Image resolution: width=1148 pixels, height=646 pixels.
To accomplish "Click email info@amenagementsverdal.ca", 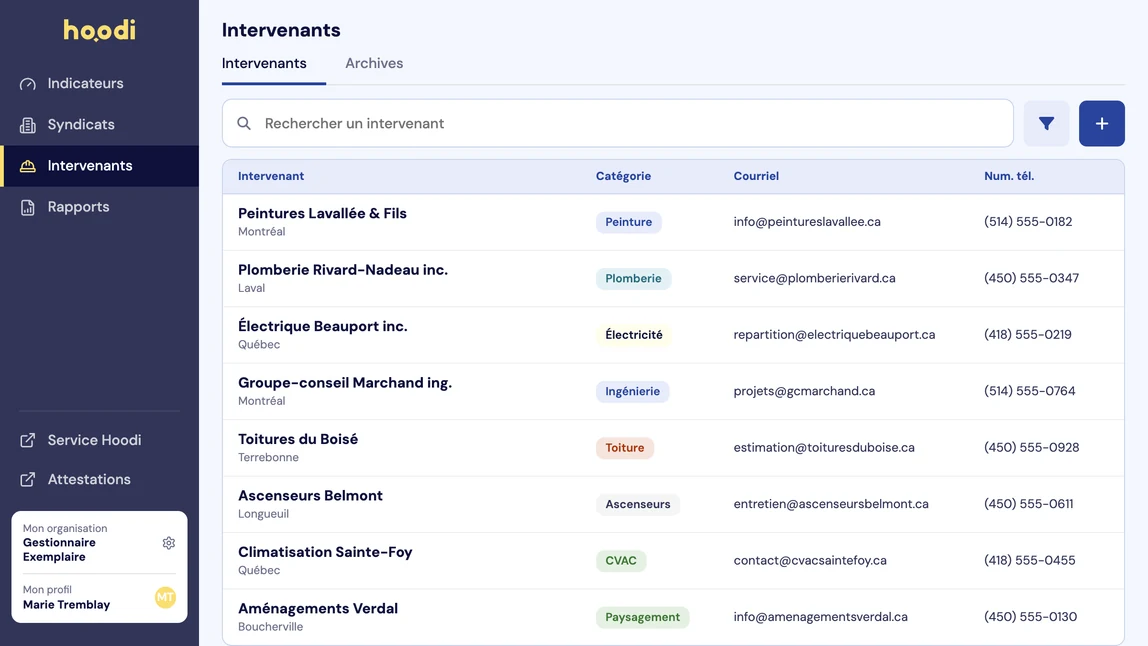I will click(820, 617).
